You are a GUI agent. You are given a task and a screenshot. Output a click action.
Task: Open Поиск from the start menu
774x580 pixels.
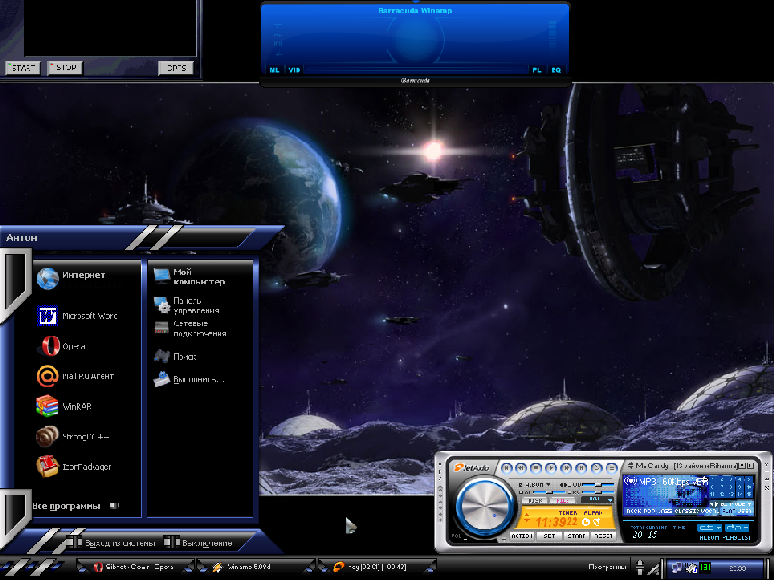click(175, 356)
